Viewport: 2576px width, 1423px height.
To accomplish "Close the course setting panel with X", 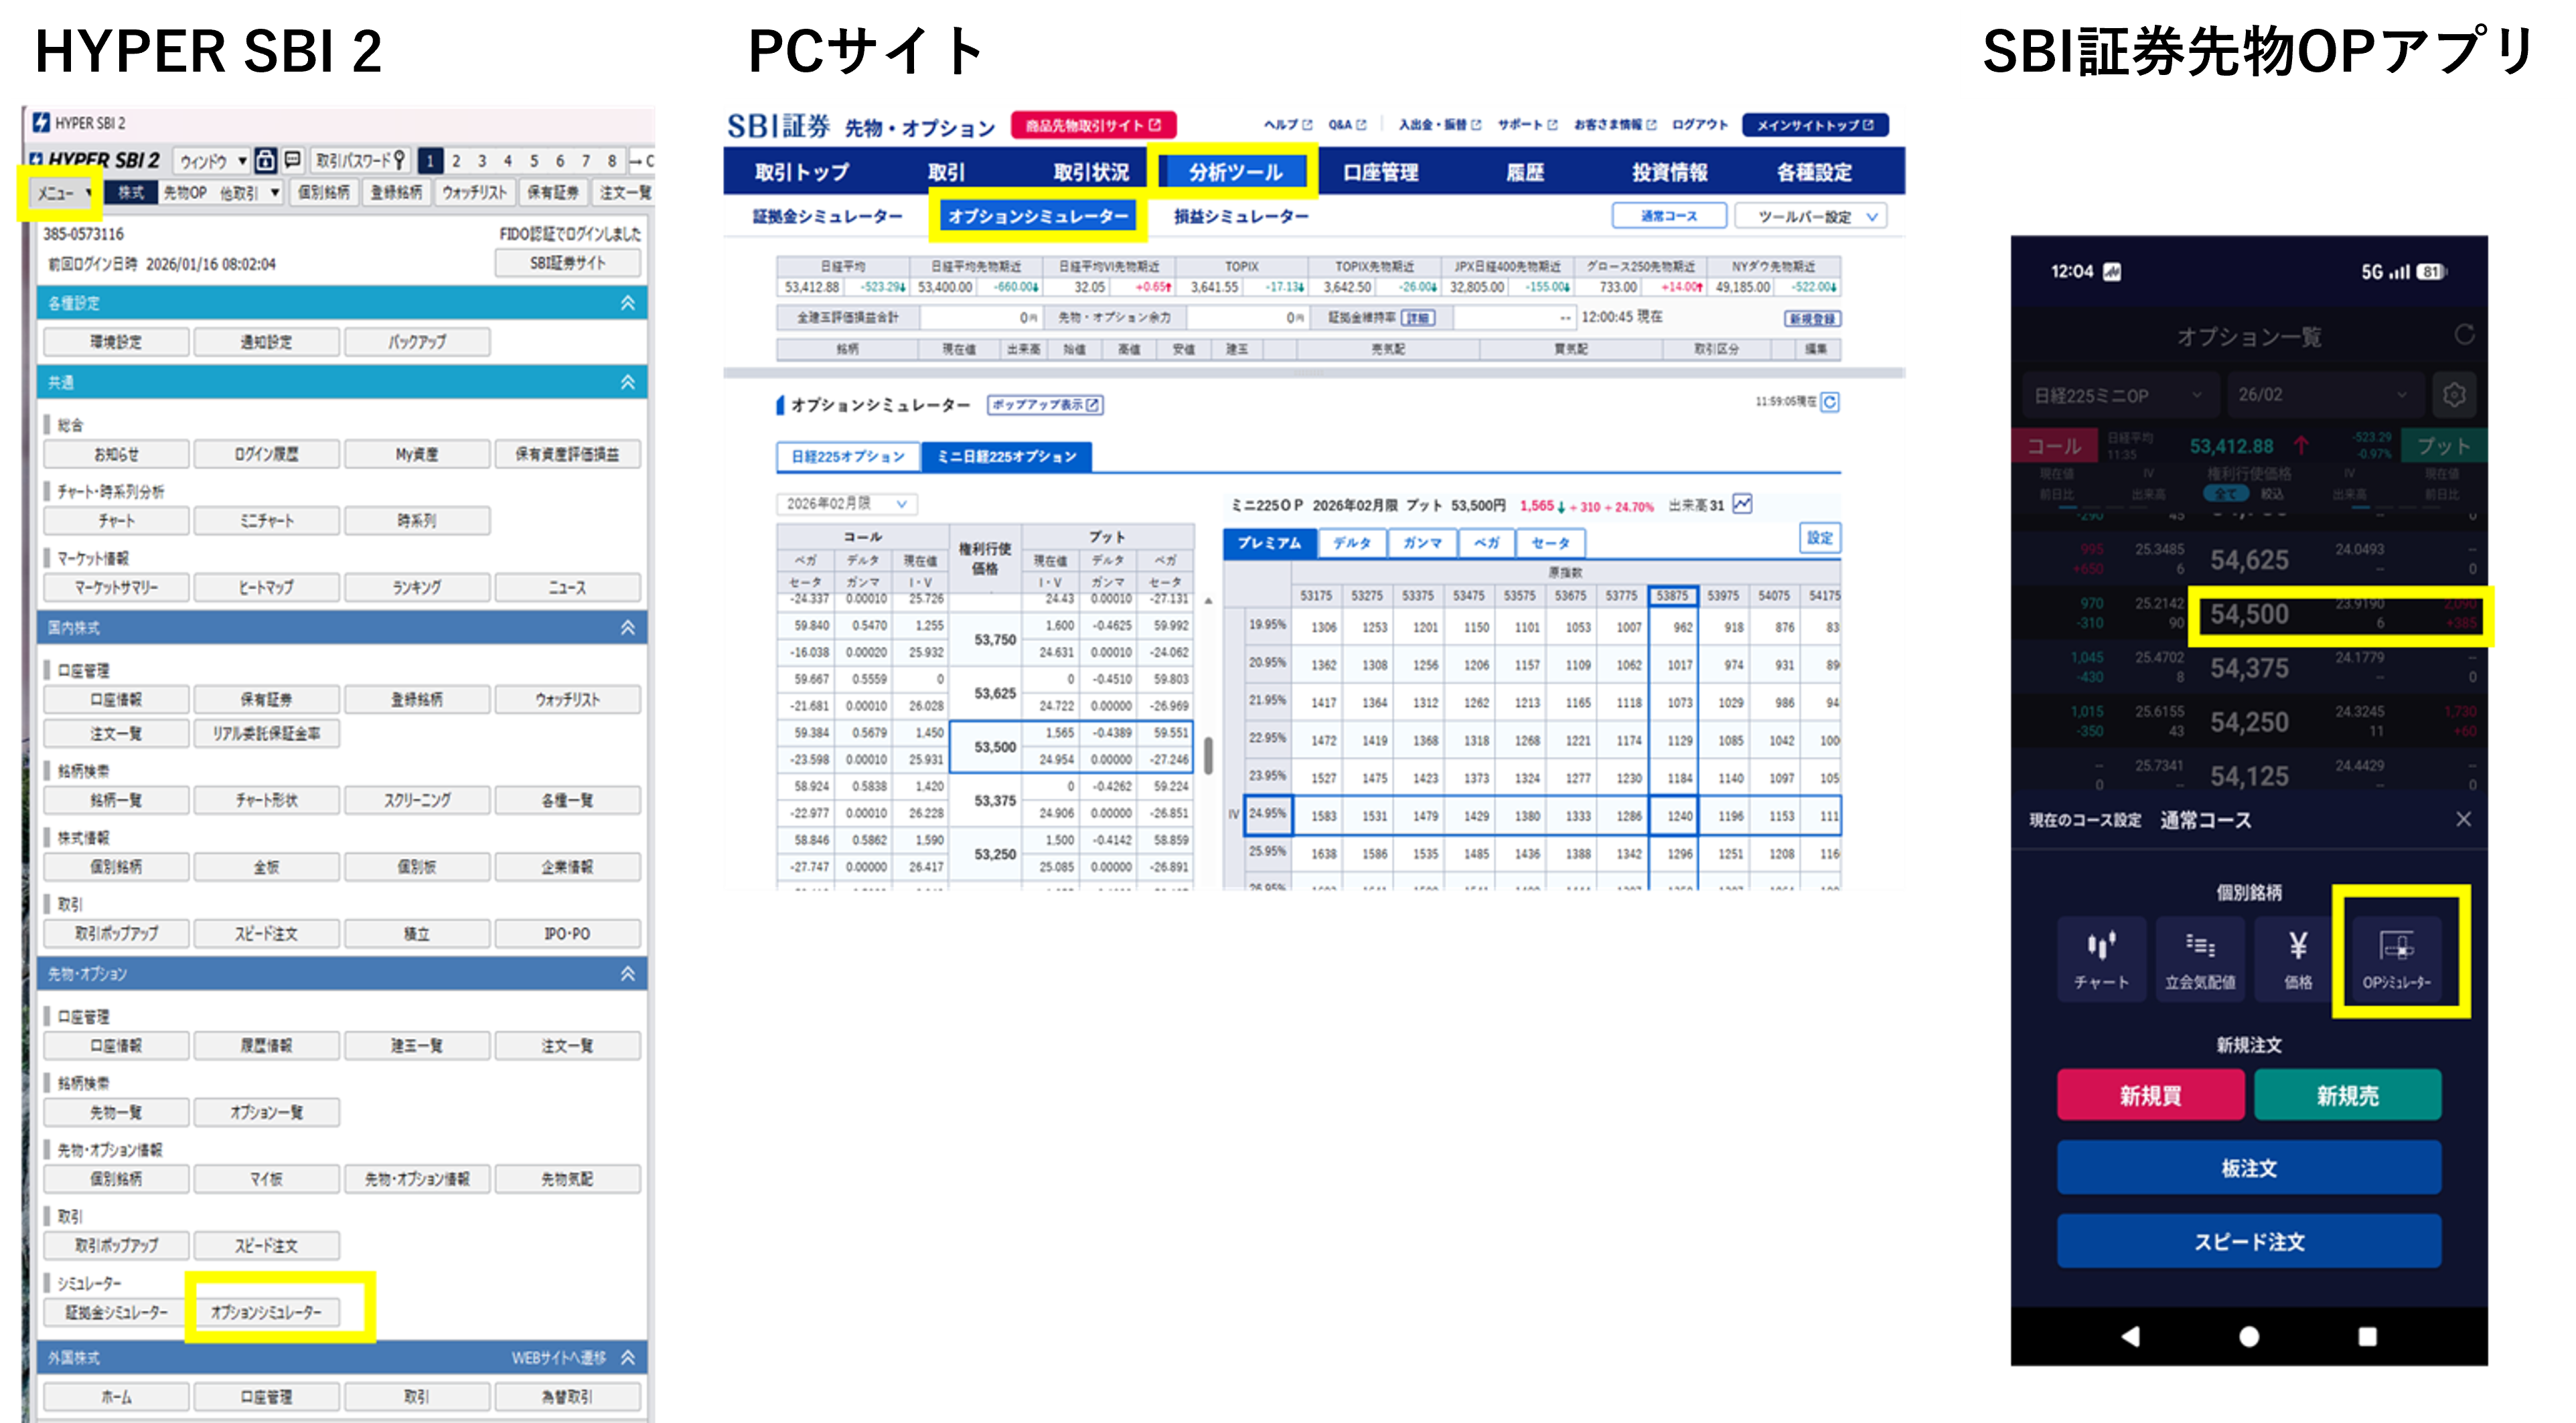I will click(2463, 820).
